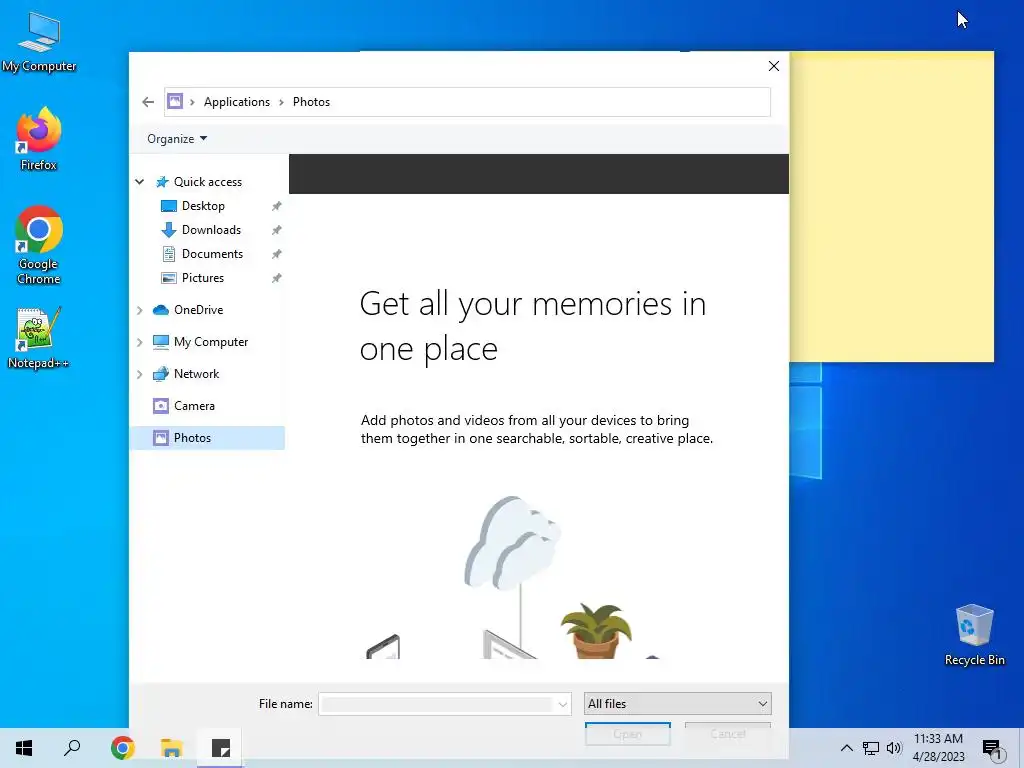The width and height of the screenshot is (1024, 768).
Task: Show hidden system tray icons
Action: click(846, 748)
